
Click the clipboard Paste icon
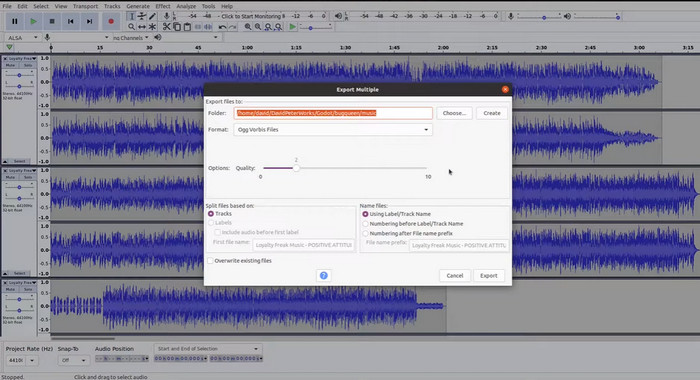187,27
